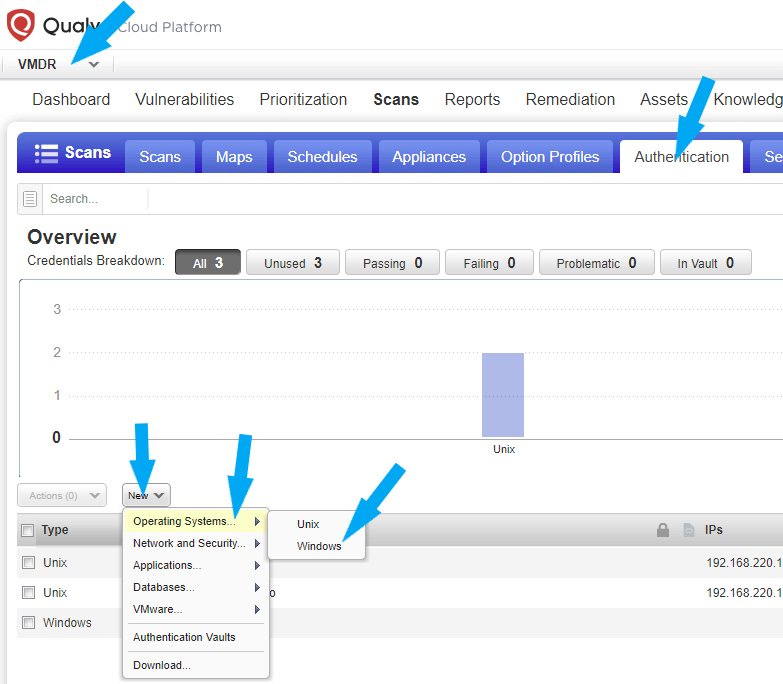Click the Qualys shield logo
Viewport: 783px width, 684px height.
click(20, 25)
